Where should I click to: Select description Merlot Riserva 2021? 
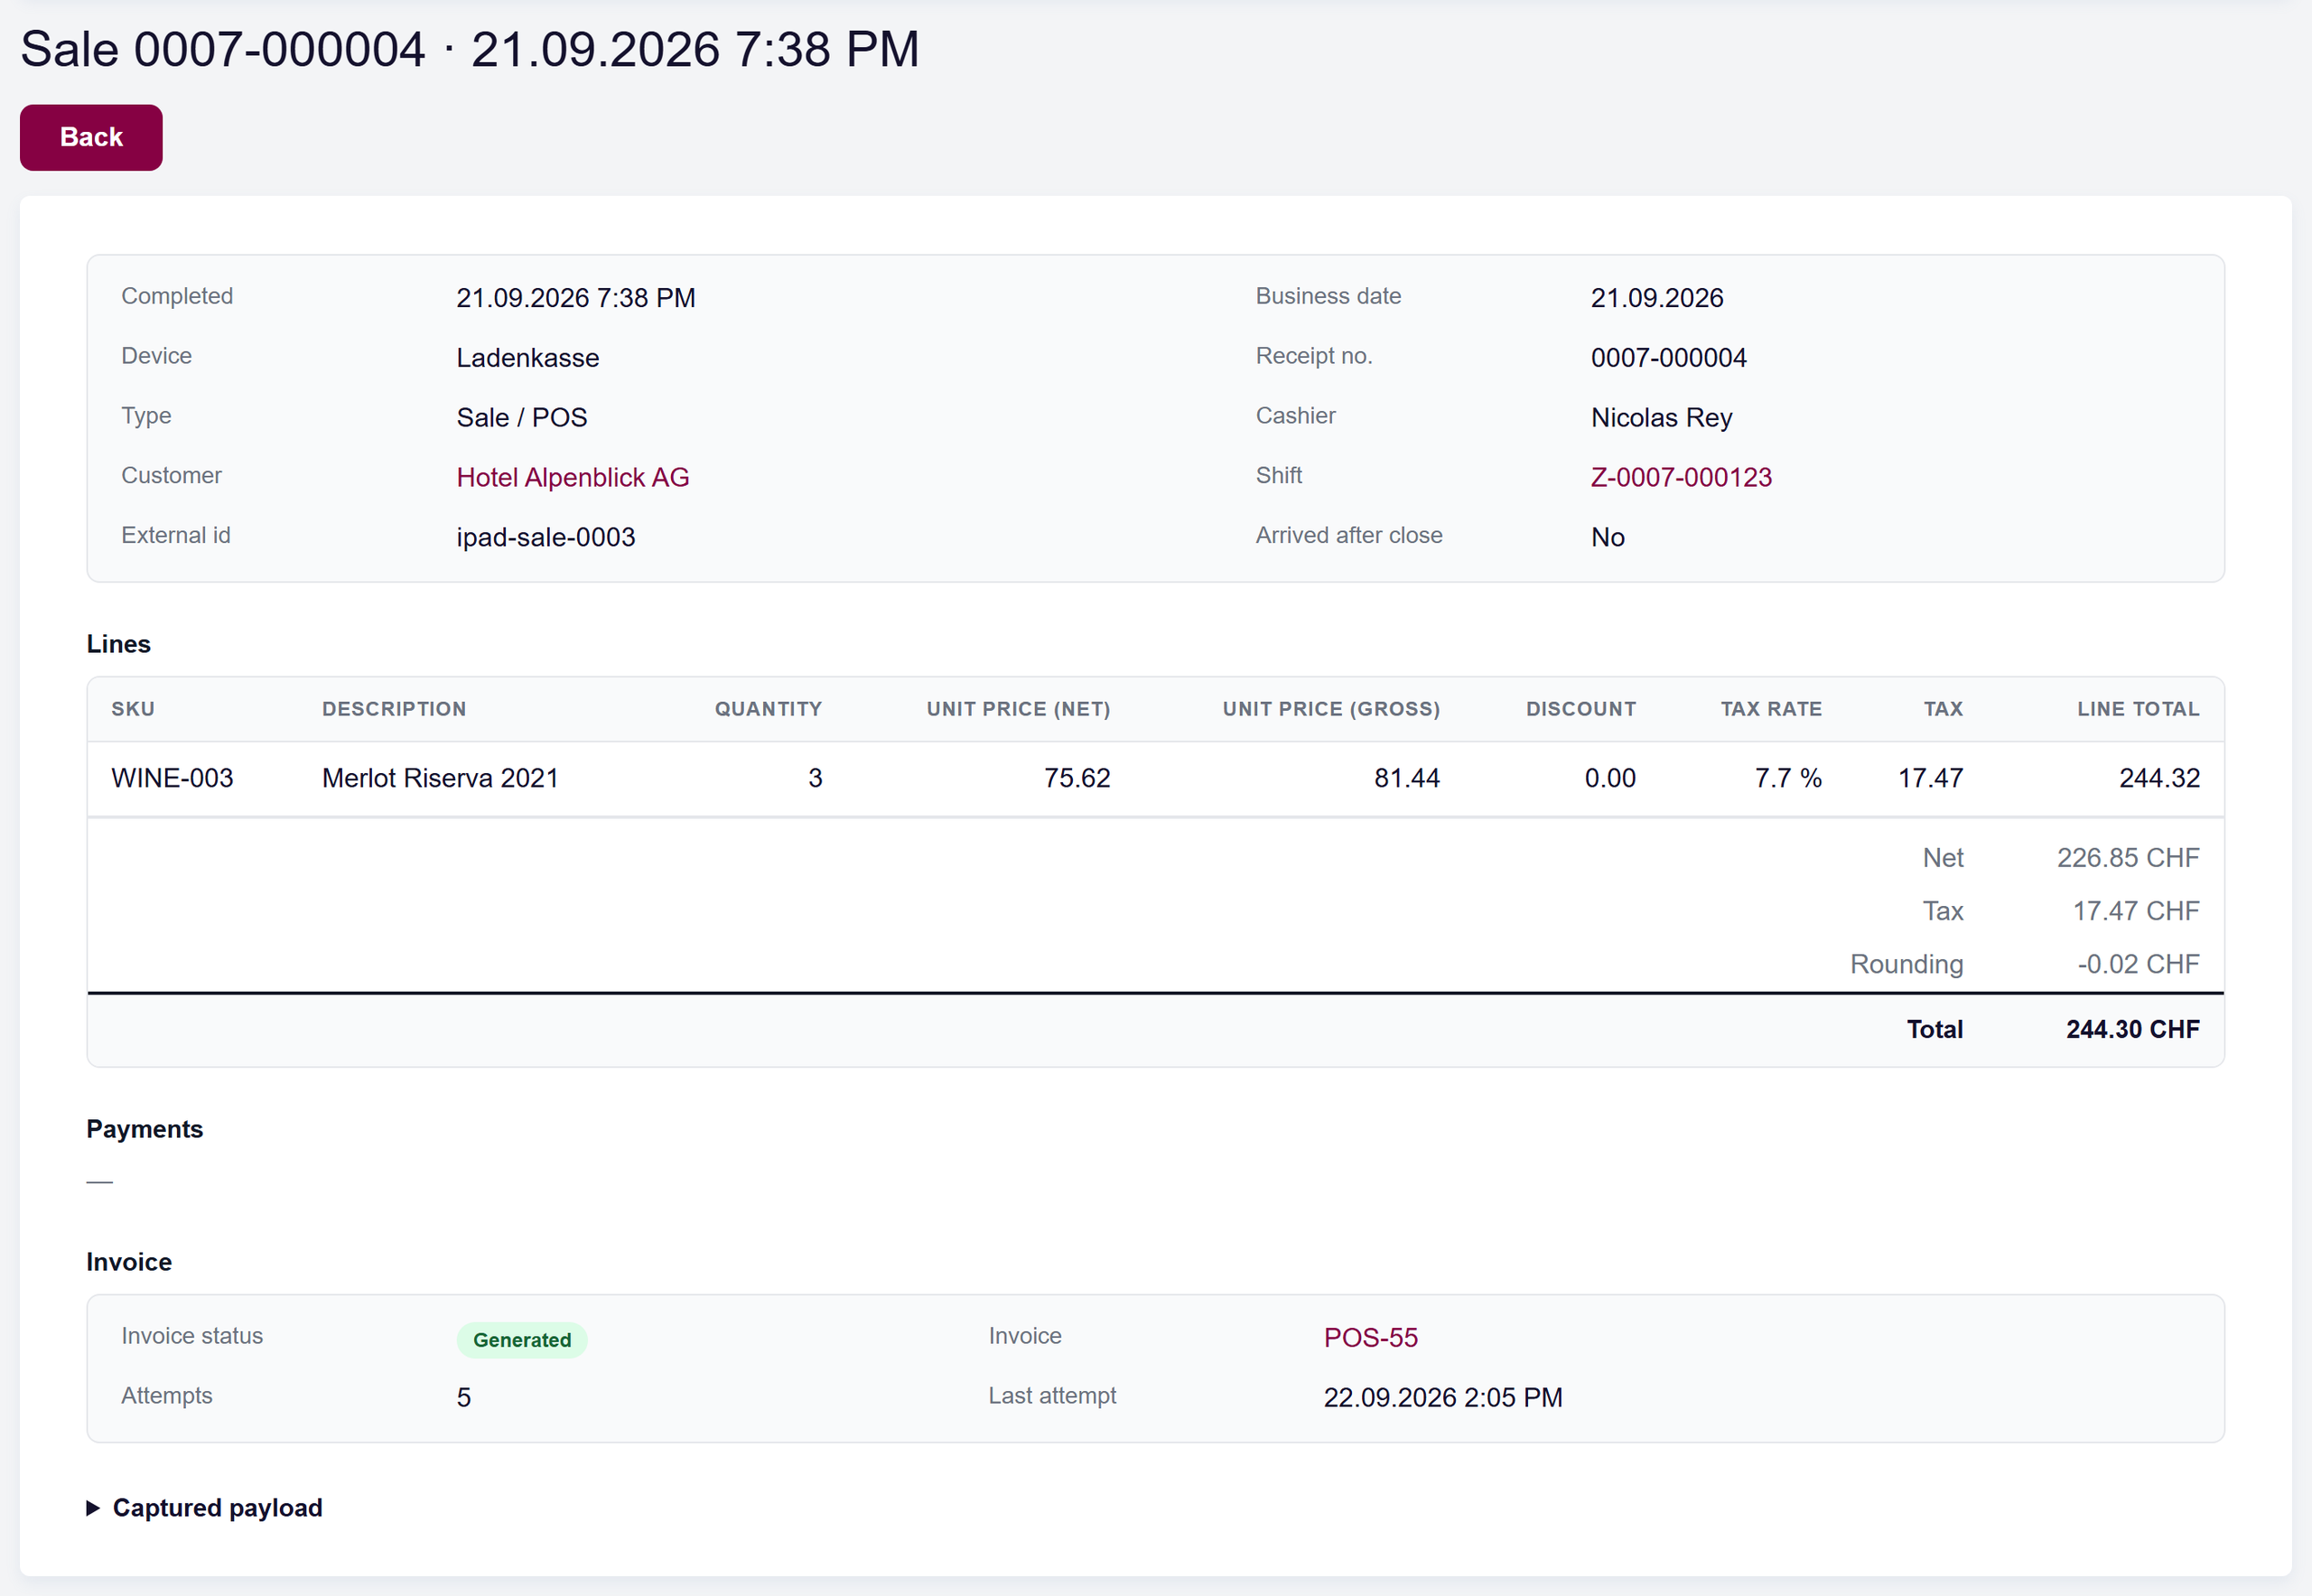(x=440, y=778)
